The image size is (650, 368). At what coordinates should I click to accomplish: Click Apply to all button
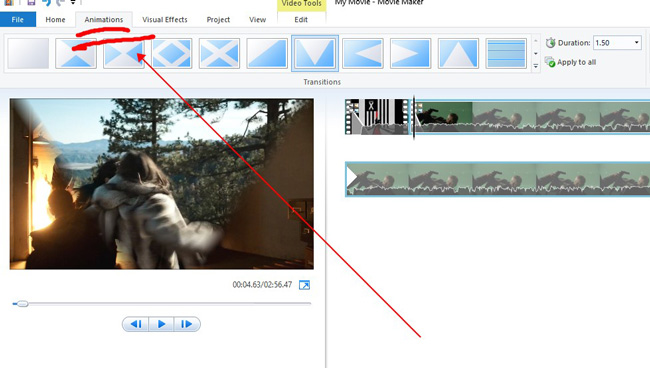coord(570,62)
